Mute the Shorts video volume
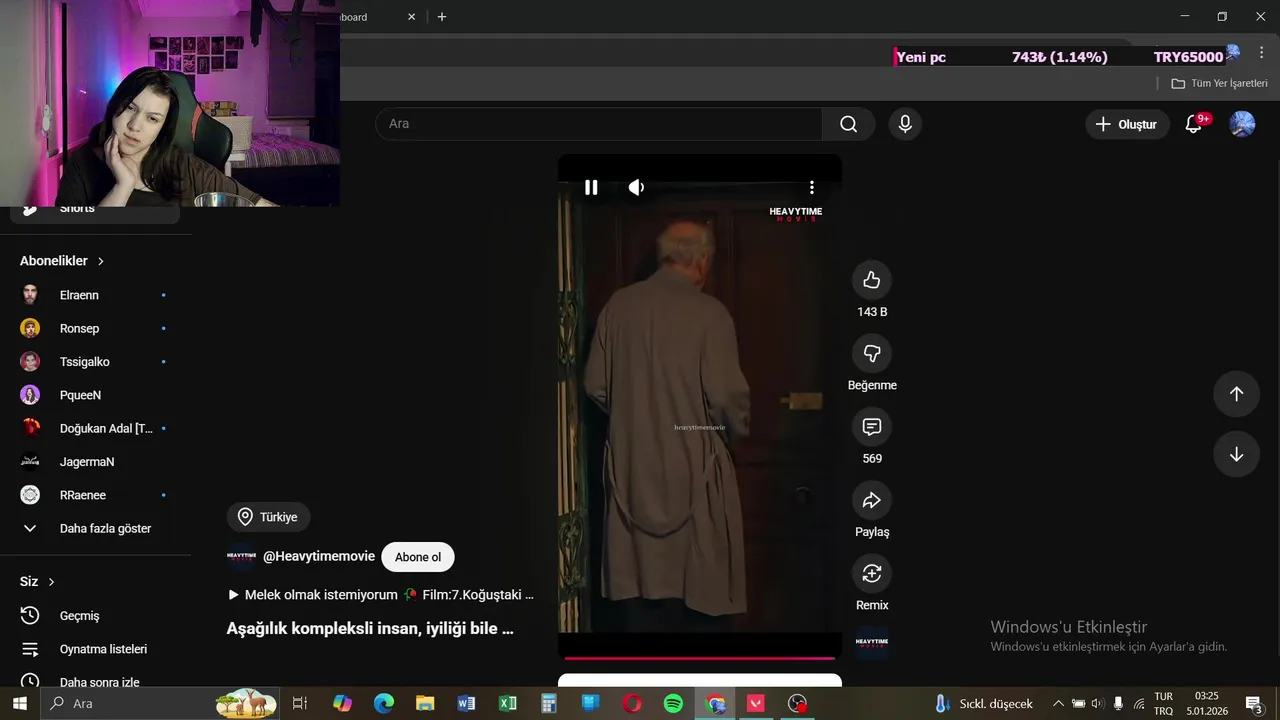1280x720 pixels. tap(636, 187)
